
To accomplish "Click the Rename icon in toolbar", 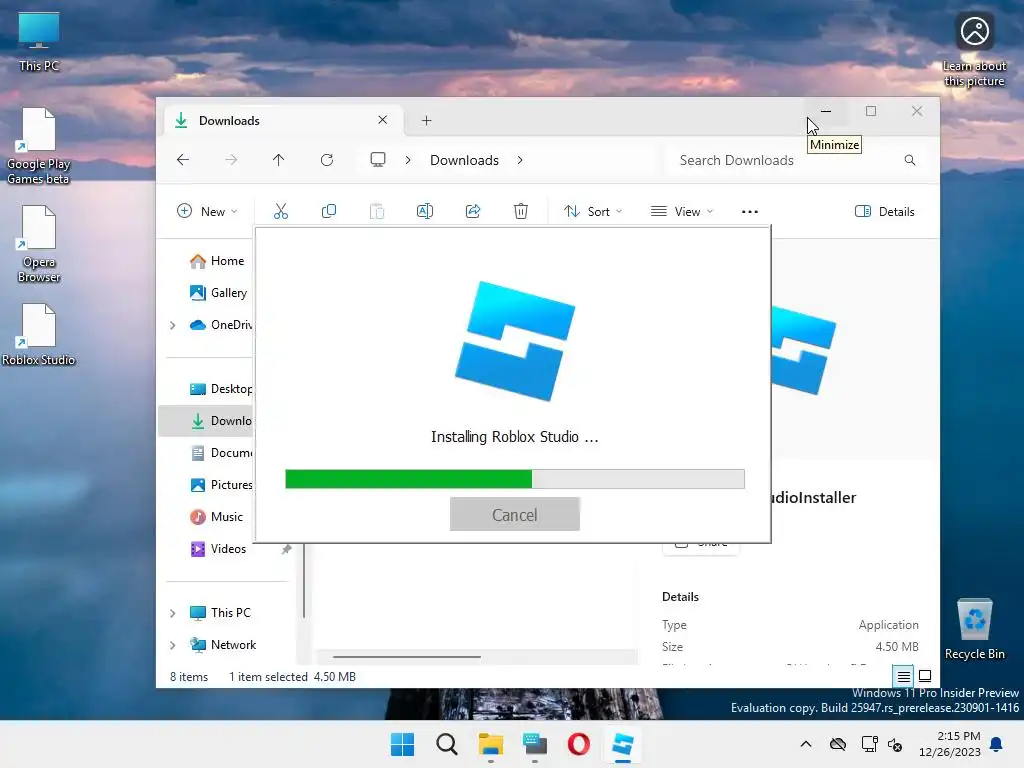I will [x=424, y=211].
